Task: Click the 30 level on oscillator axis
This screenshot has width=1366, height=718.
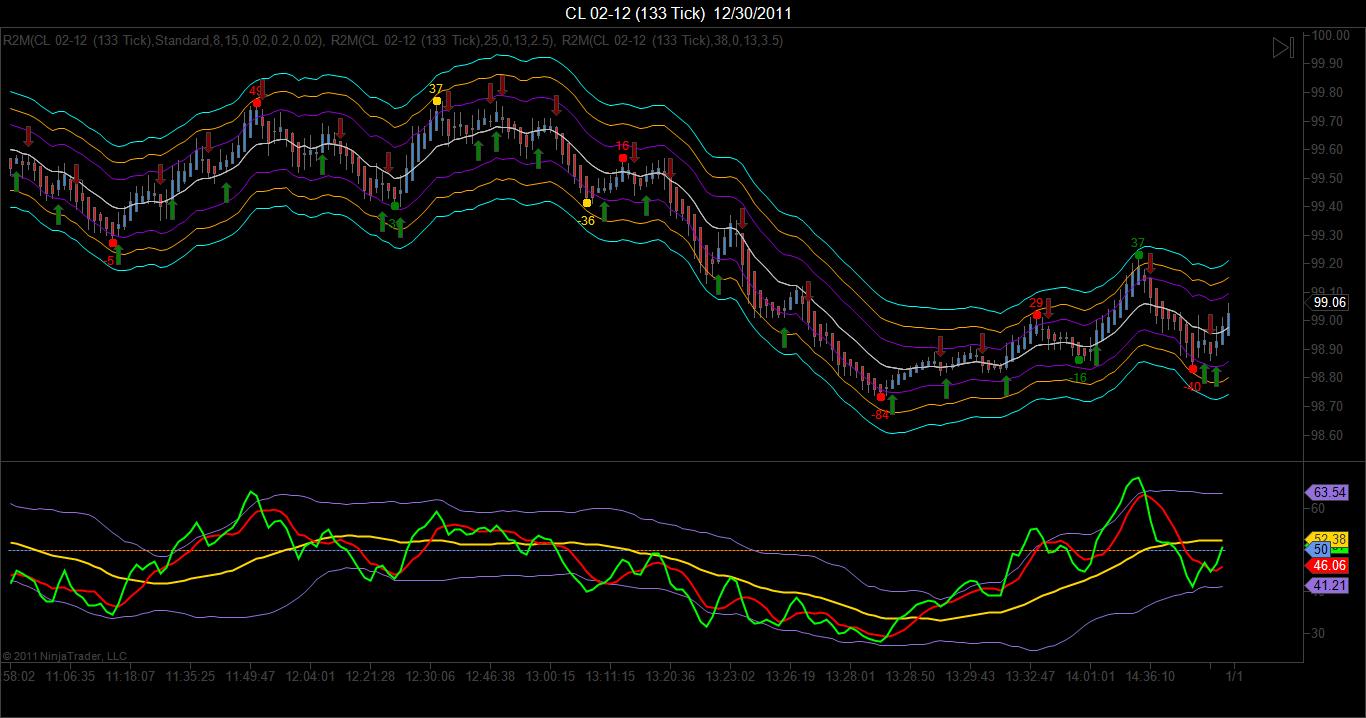Action: [x=1319, y=633]
